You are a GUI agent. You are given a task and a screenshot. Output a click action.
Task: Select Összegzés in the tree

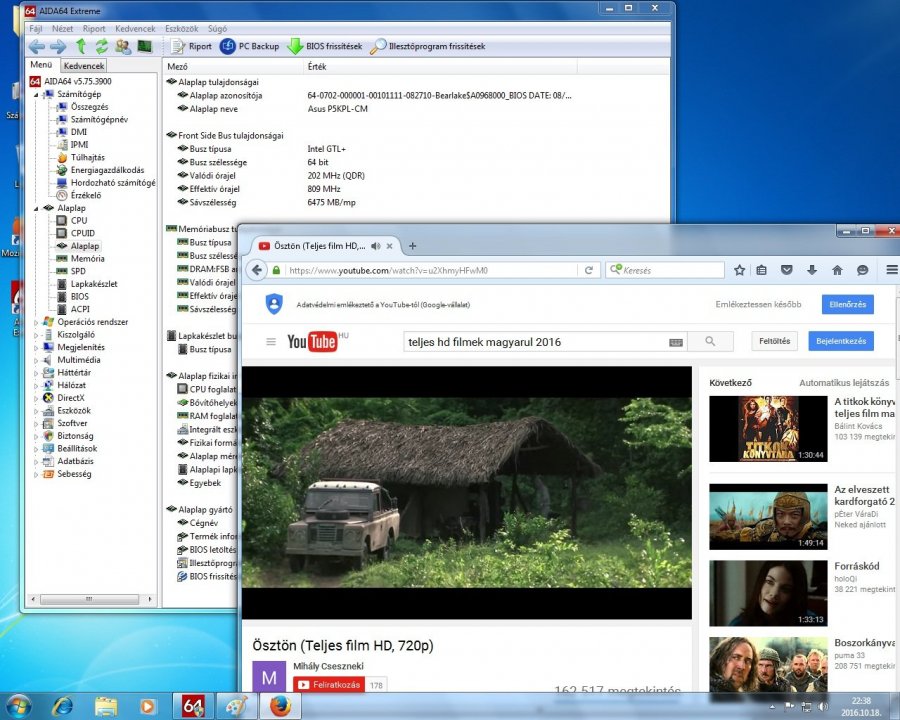click(89, 107)
